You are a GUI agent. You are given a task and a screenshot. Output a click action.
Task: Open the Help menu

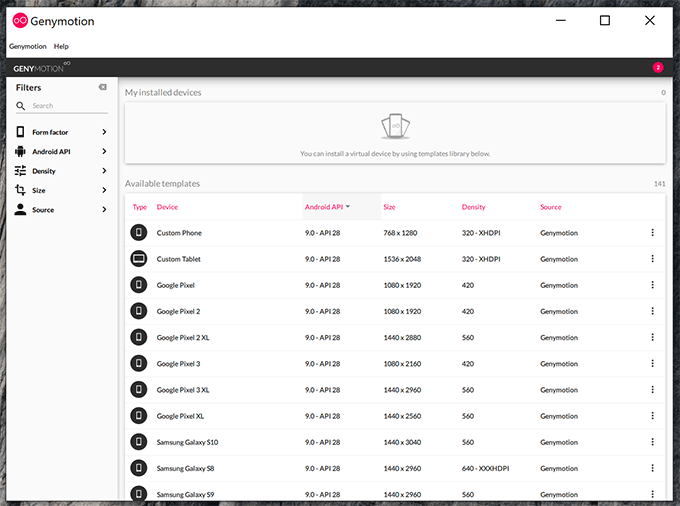tap(61, 46)
